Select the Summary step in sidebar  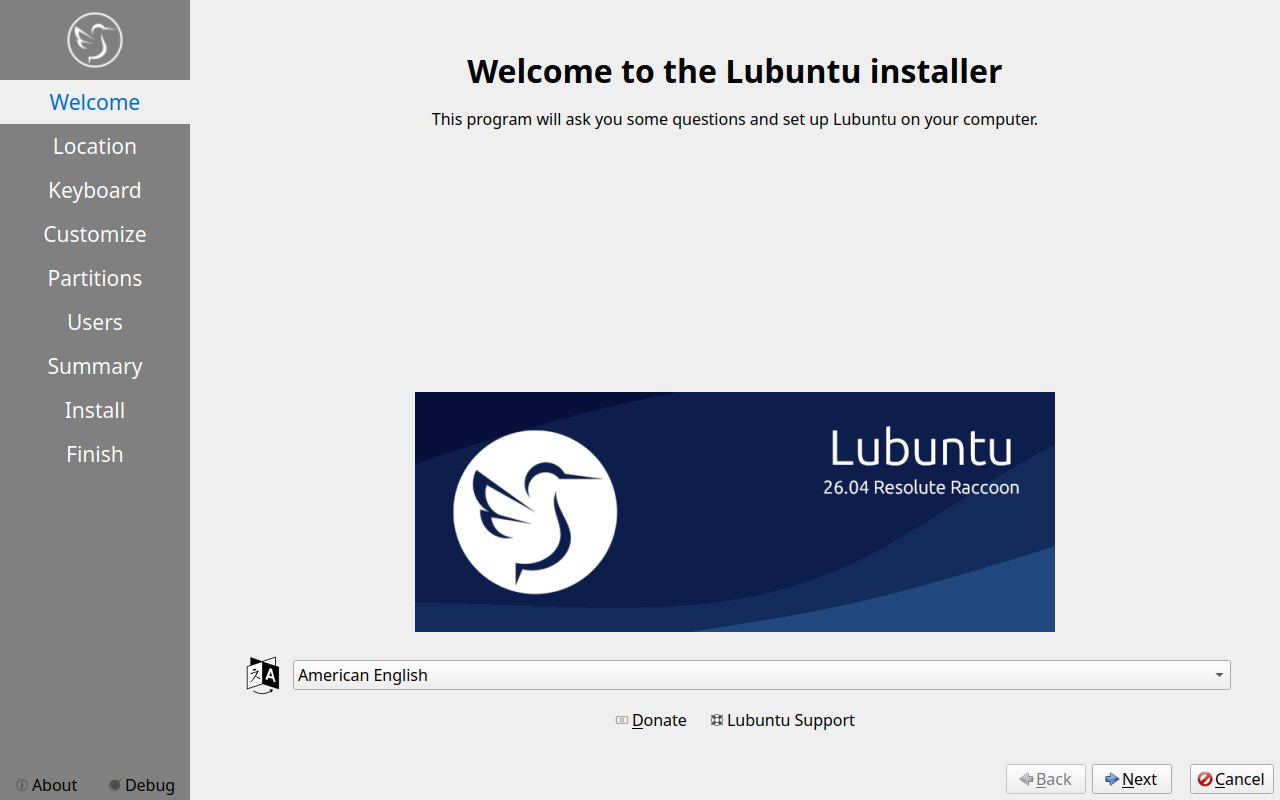tap(95, 366)
